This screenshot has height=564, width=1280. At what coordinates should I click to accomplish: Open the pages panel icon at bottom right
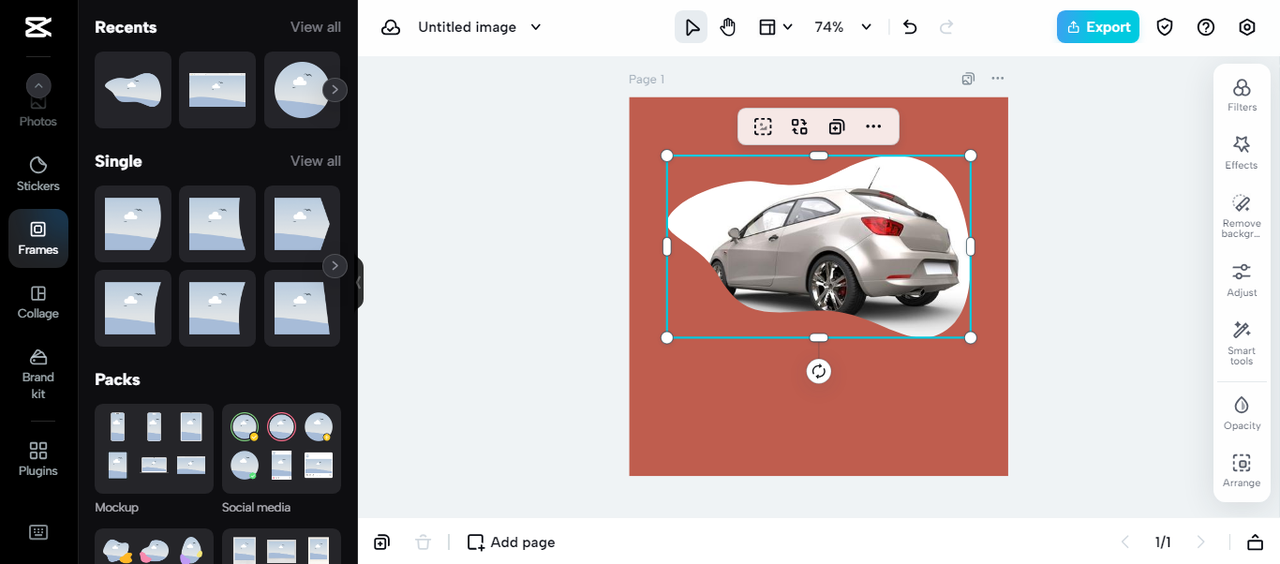click(x=1255, y=542)
